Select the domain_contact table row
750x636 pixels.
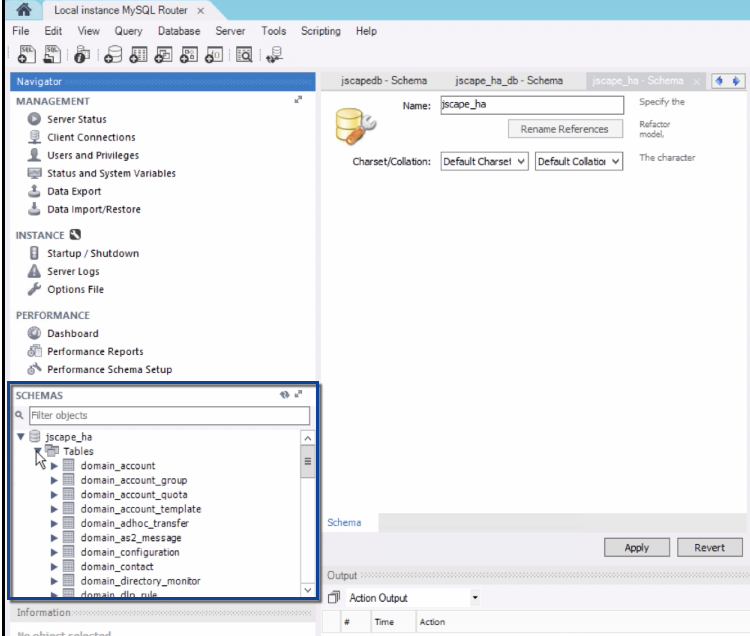[117, 567]
